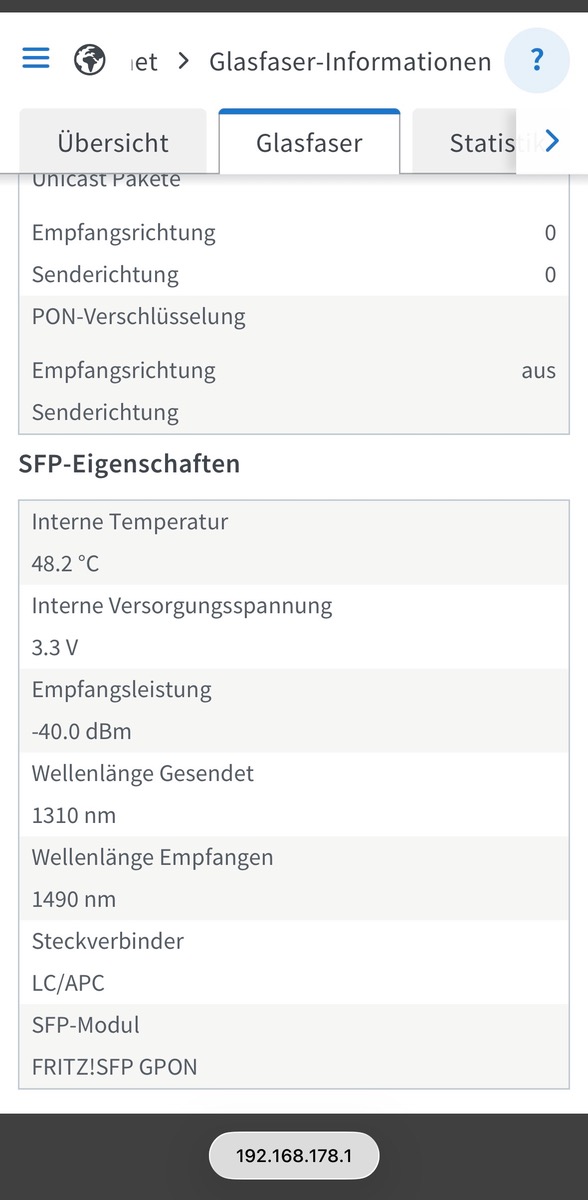
Task: Click the PON-Verschlüsselung row label
Action: pos(138,317)
